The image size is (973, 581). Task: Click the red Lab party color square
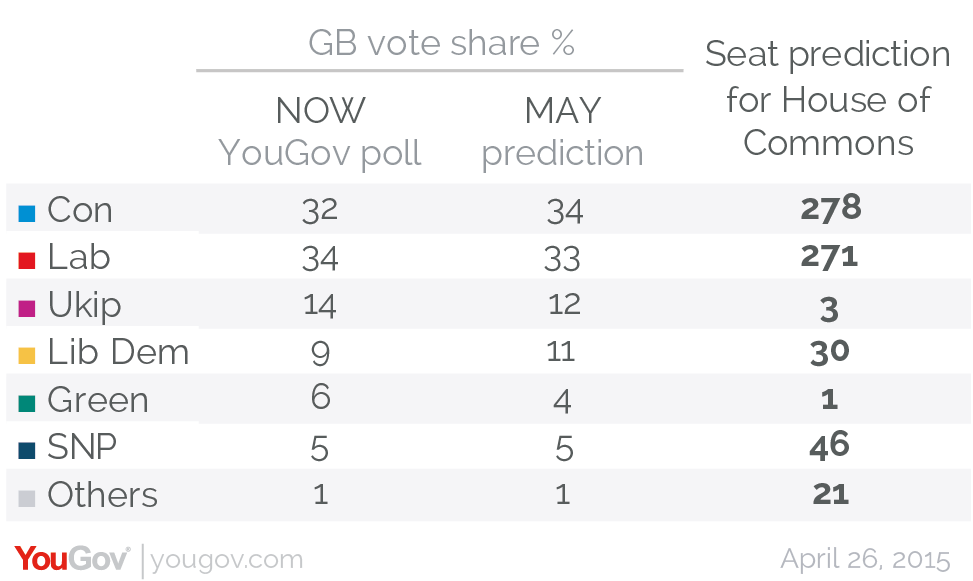click(27, 261)
